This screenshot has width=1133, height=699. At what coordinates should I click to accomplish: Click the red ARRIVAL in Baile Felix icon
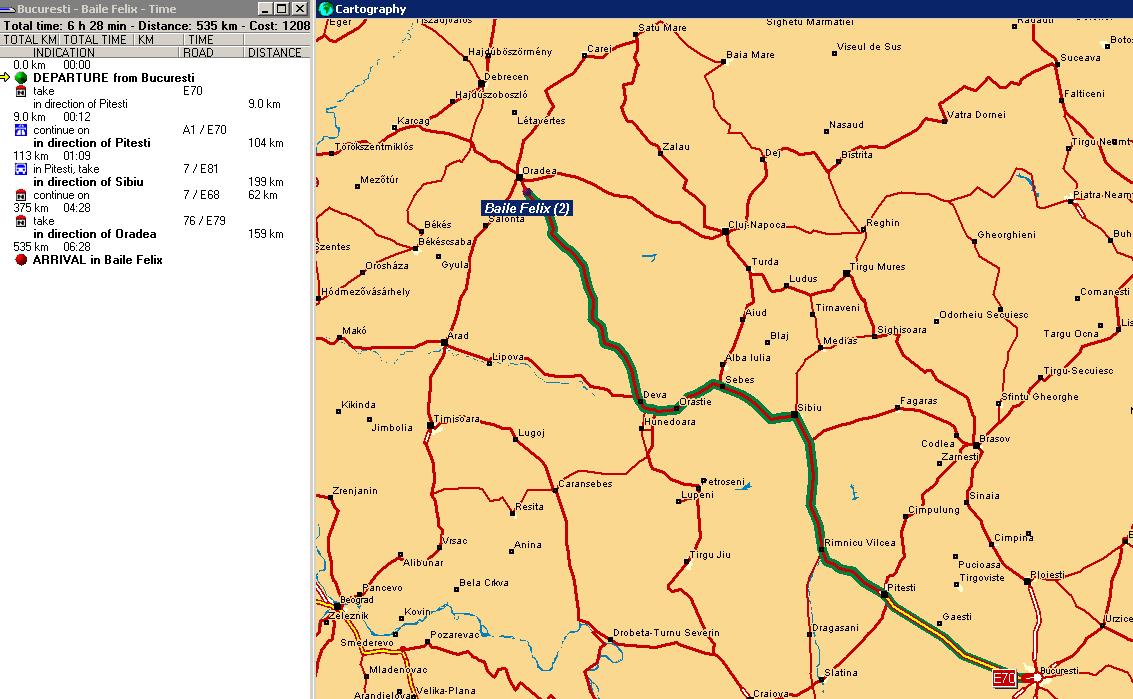tap(21, 260)
